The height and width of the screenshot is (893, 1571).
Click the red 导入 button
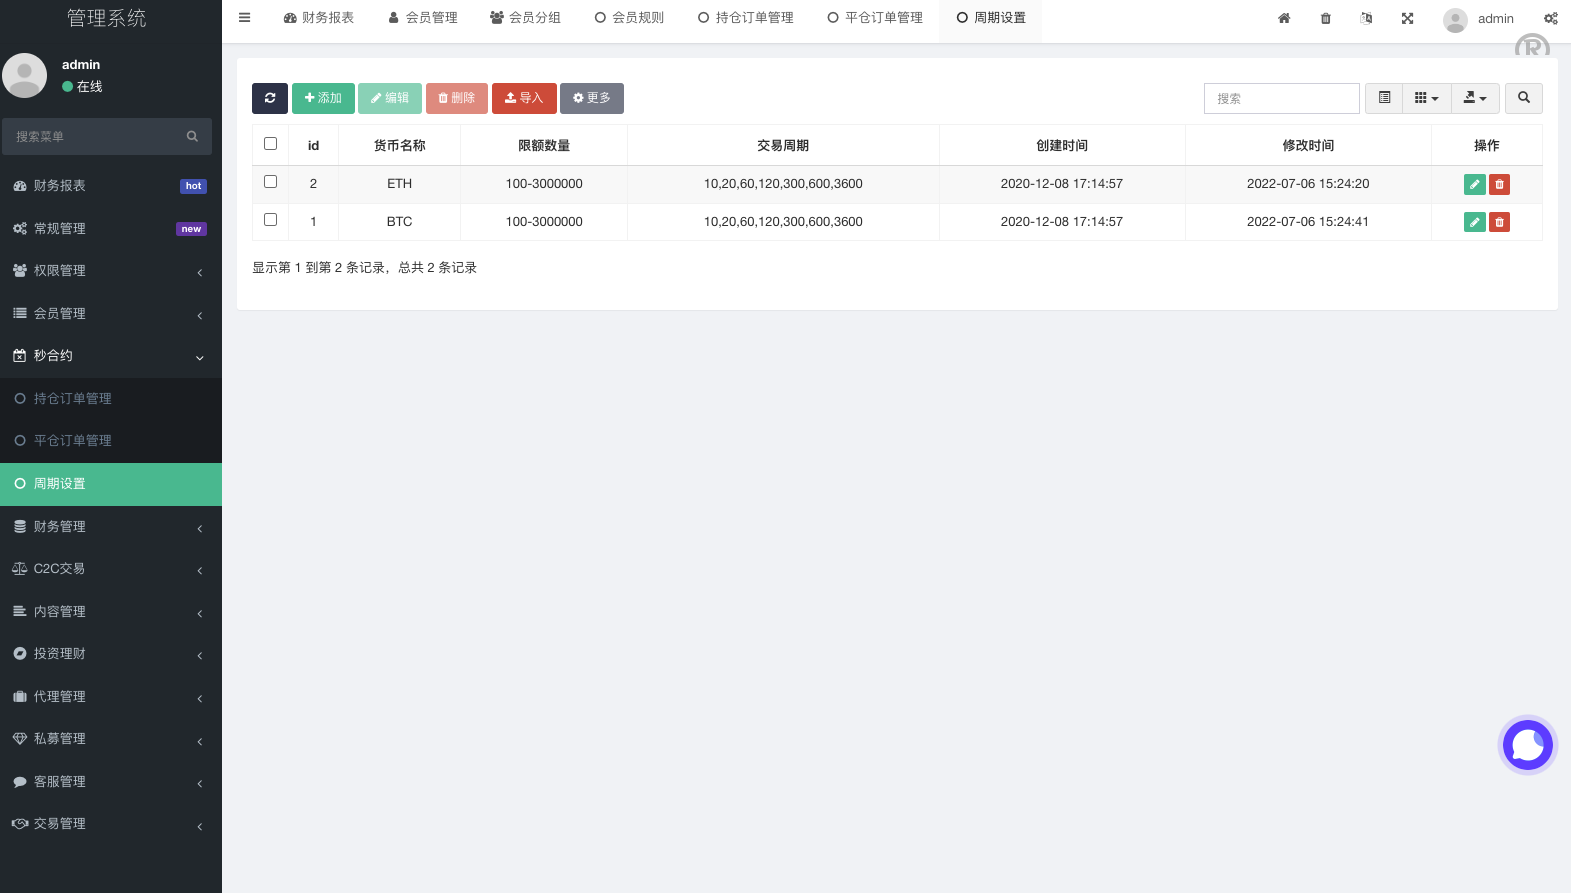tap(523, 98)
